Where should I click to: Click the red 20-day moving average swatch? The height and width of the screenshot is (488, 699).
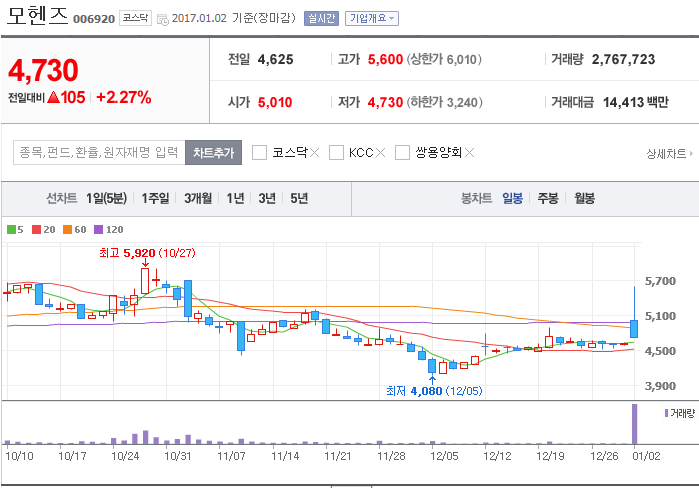(x=37, y=230)
